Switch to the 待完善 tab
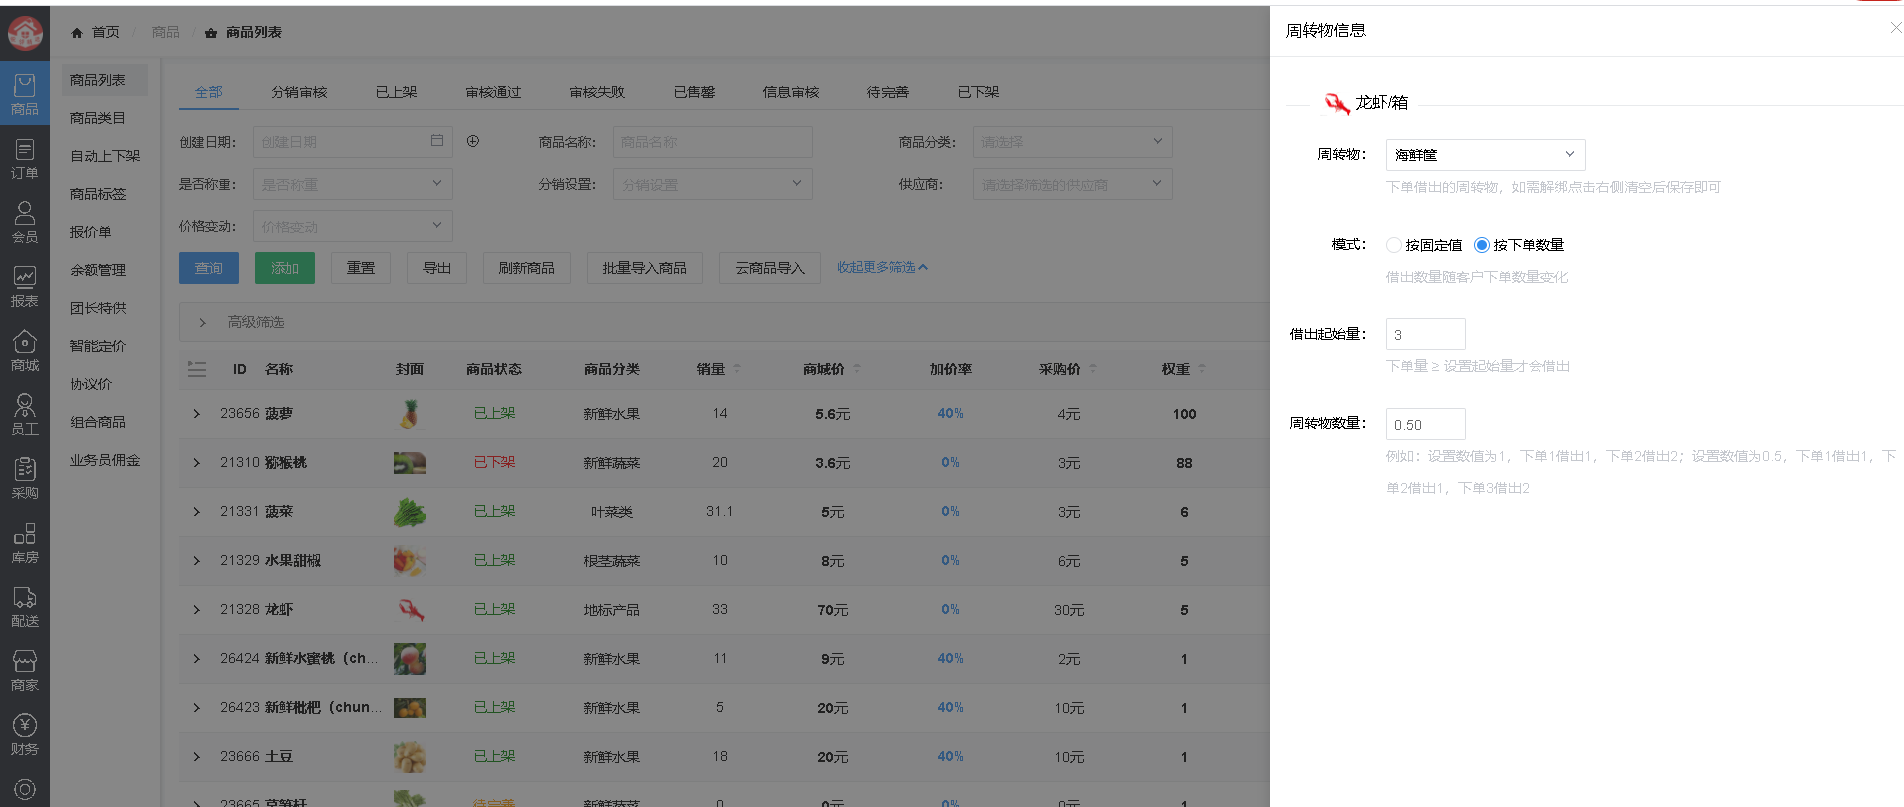This screenshot has width=1904, height=807. pyautogui.click(x=888, y=92)
